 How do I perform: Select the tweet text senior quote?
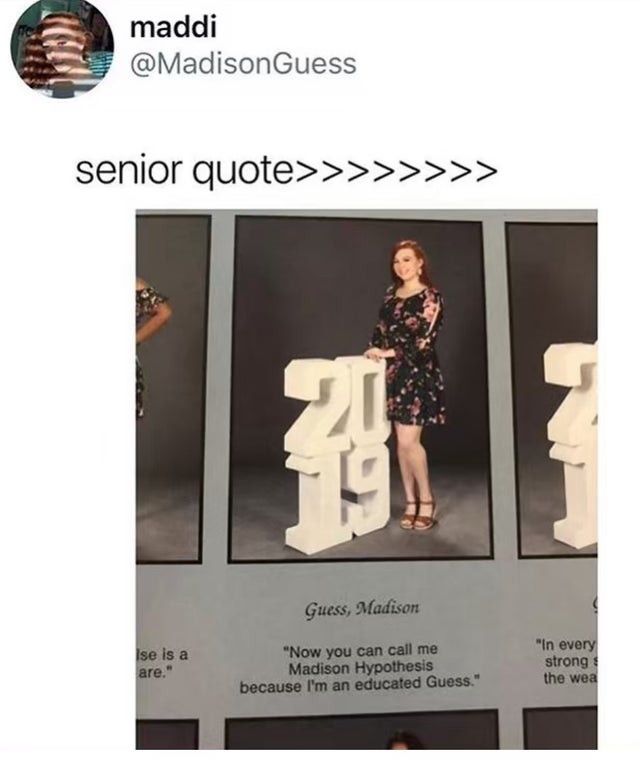click(x=183, y=171)
